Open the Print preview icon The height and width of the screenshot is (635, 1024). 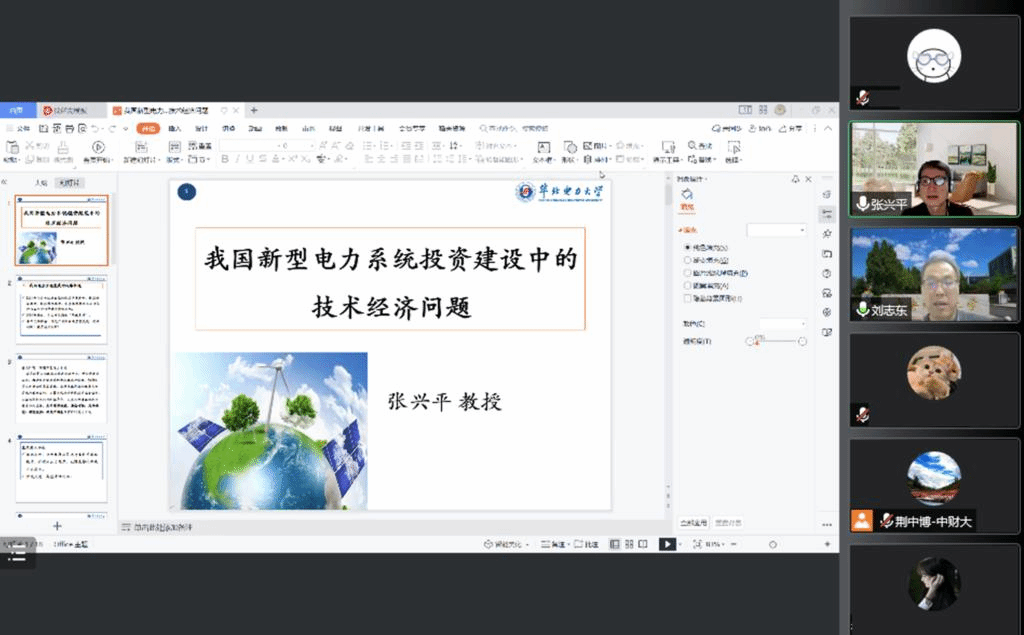(x=83, y=128)
